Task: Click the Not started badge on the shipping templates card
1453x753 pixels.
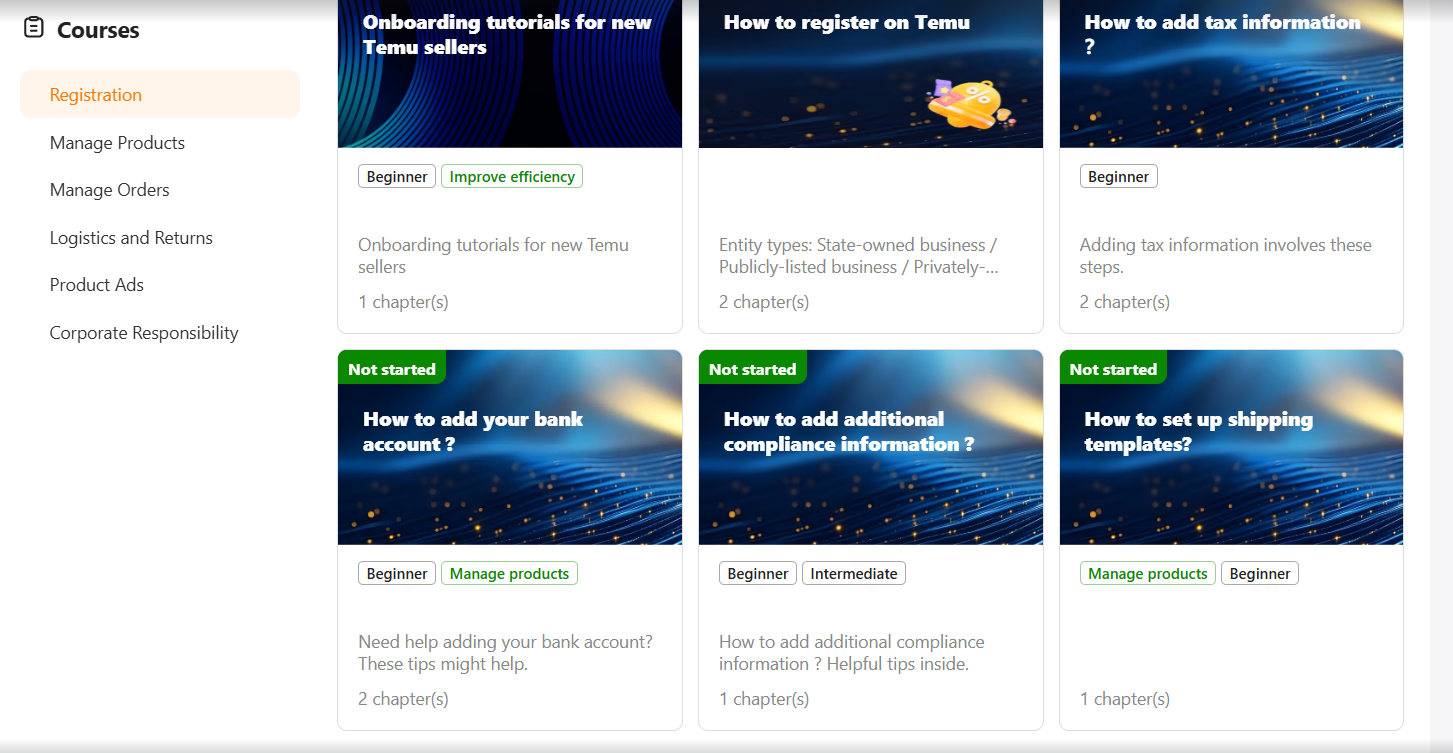Action: (x=1113, y=369)
